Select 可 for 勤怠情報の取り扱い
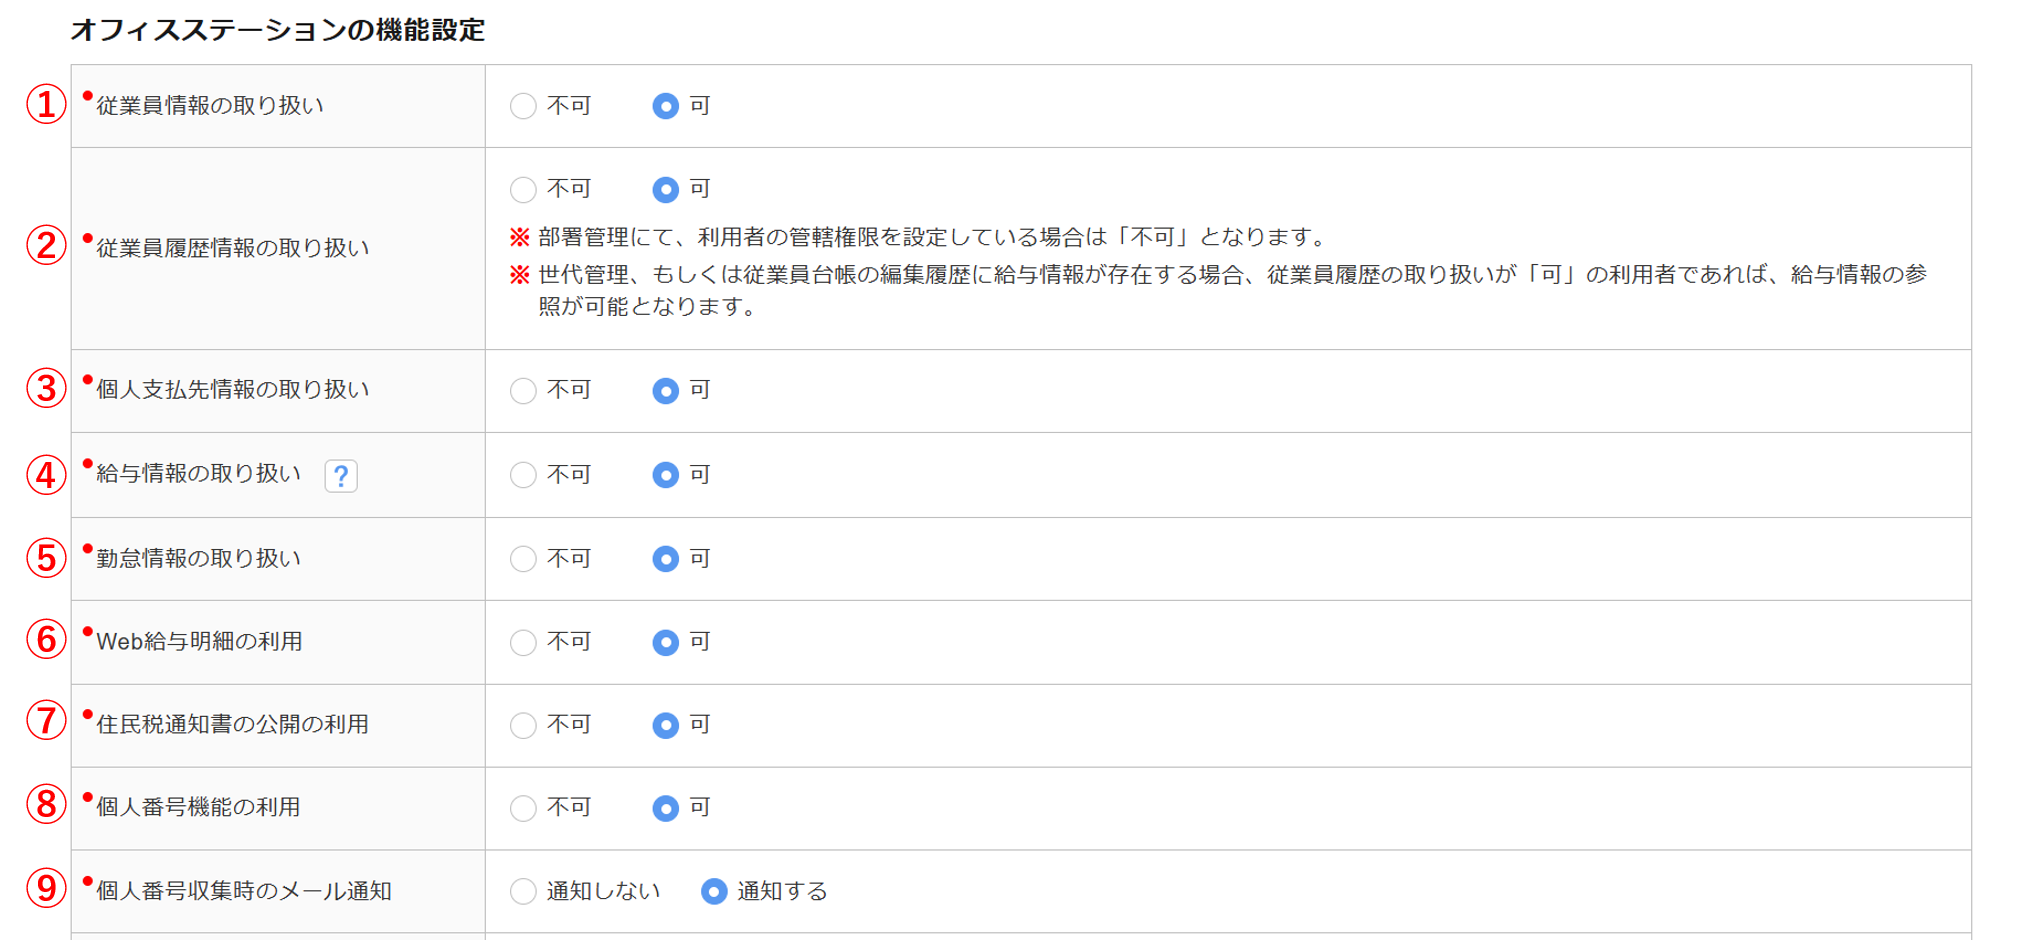The image size is (2022, 941). point(665,559)
